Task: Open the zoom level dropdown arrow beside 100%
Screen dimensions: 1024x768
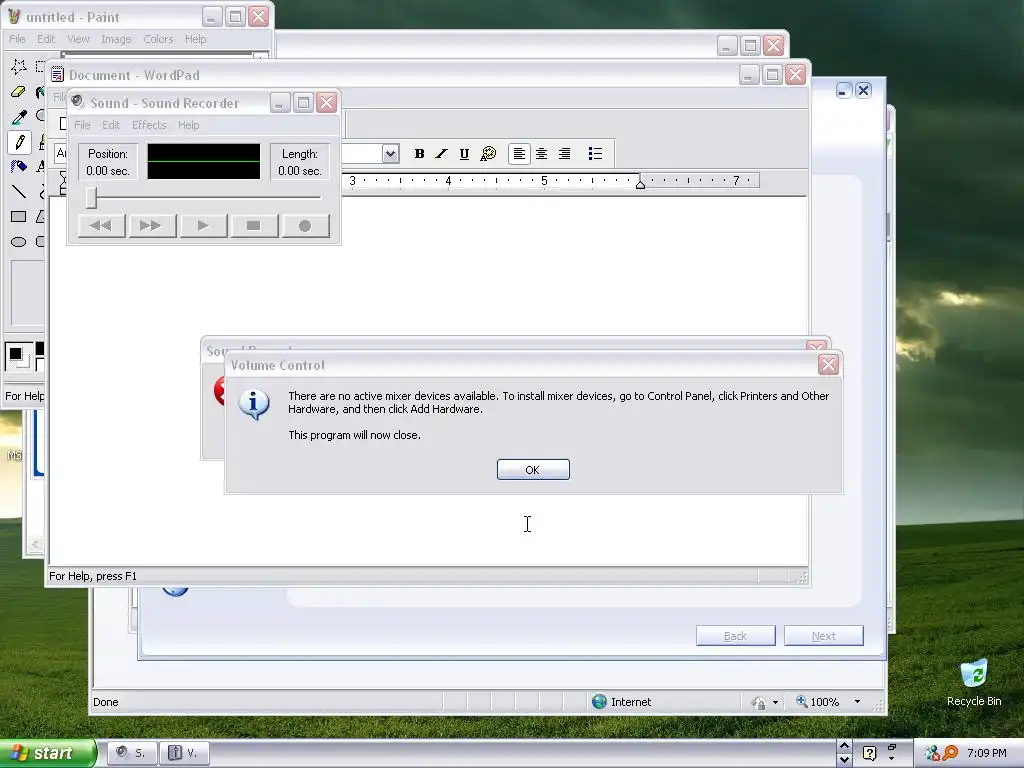Action: 857,702
